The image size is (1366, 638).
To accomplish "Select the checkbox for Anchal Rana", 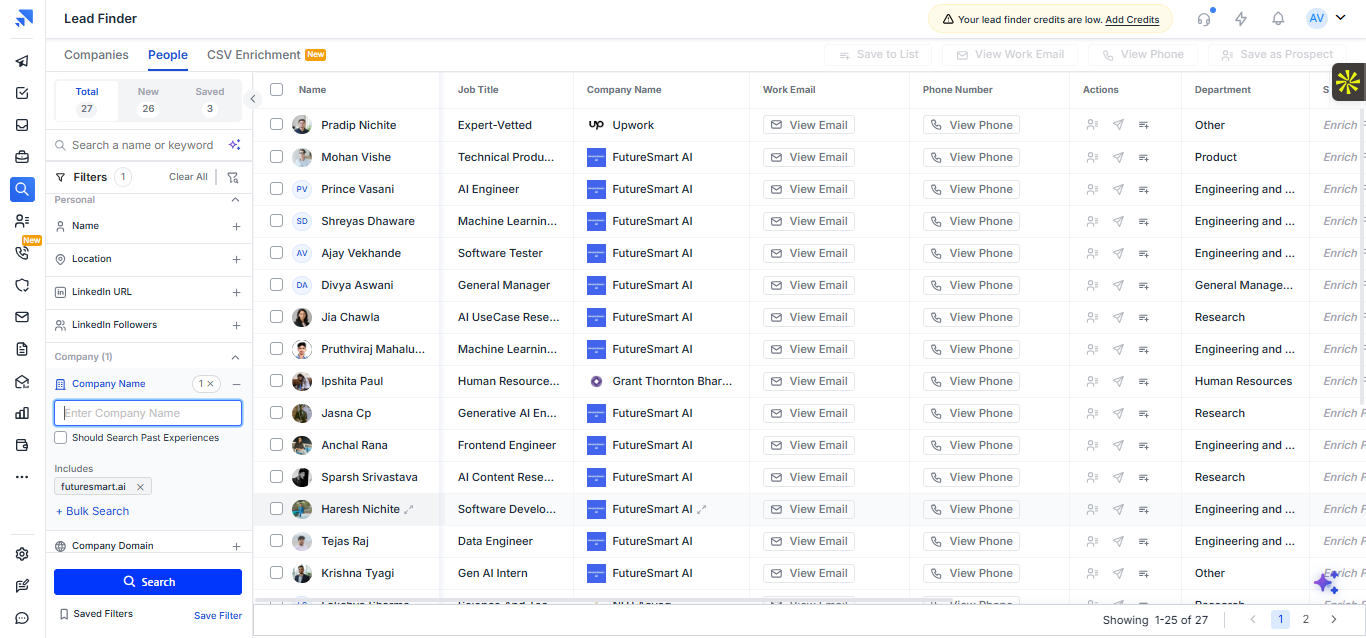I will pos(277,445).
